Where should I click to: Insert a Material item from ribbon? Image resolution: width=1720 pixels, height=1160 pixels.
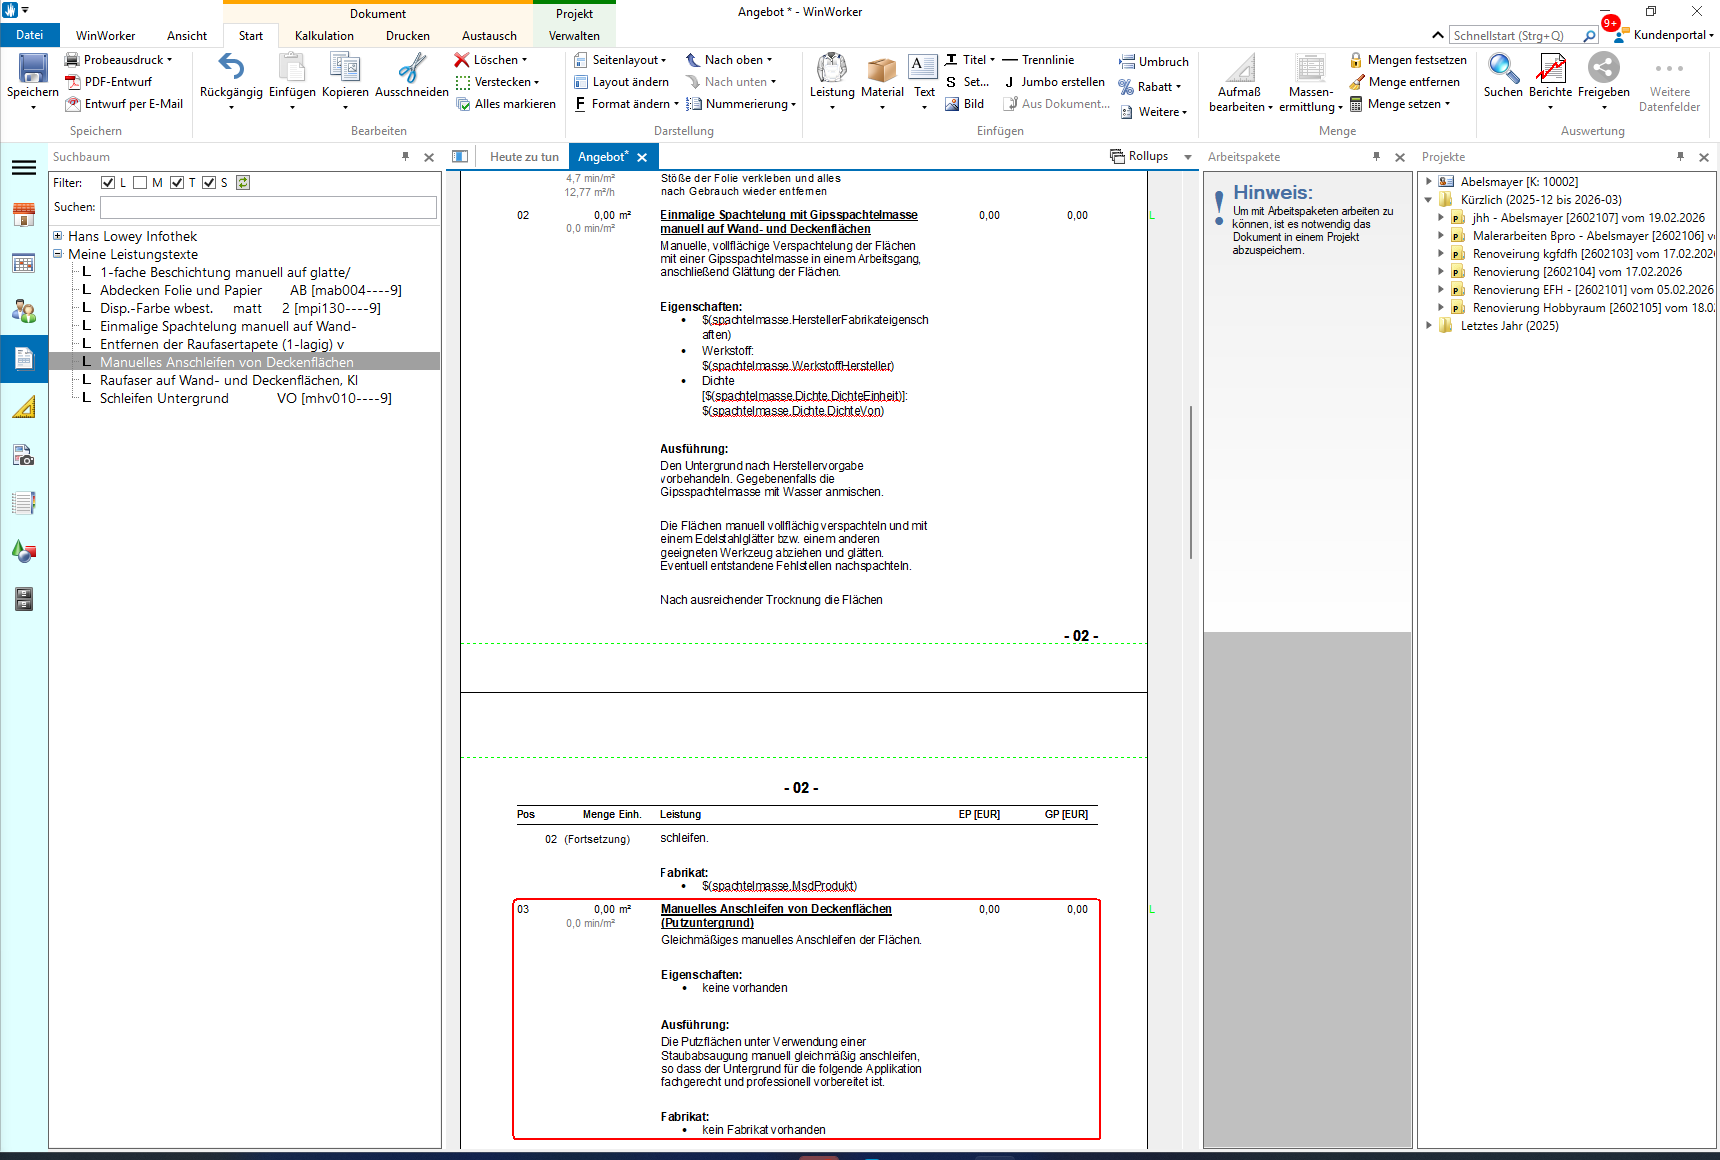[882, 70]
